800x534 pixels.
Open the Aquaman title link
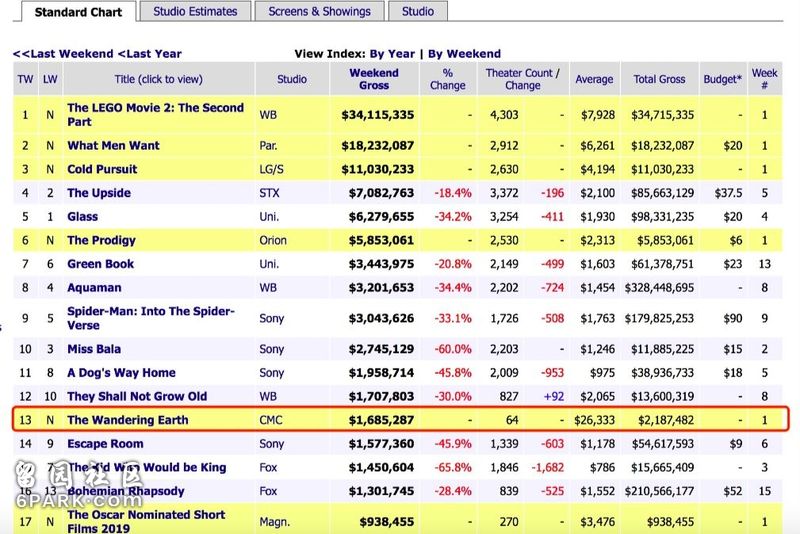[94, 288]
